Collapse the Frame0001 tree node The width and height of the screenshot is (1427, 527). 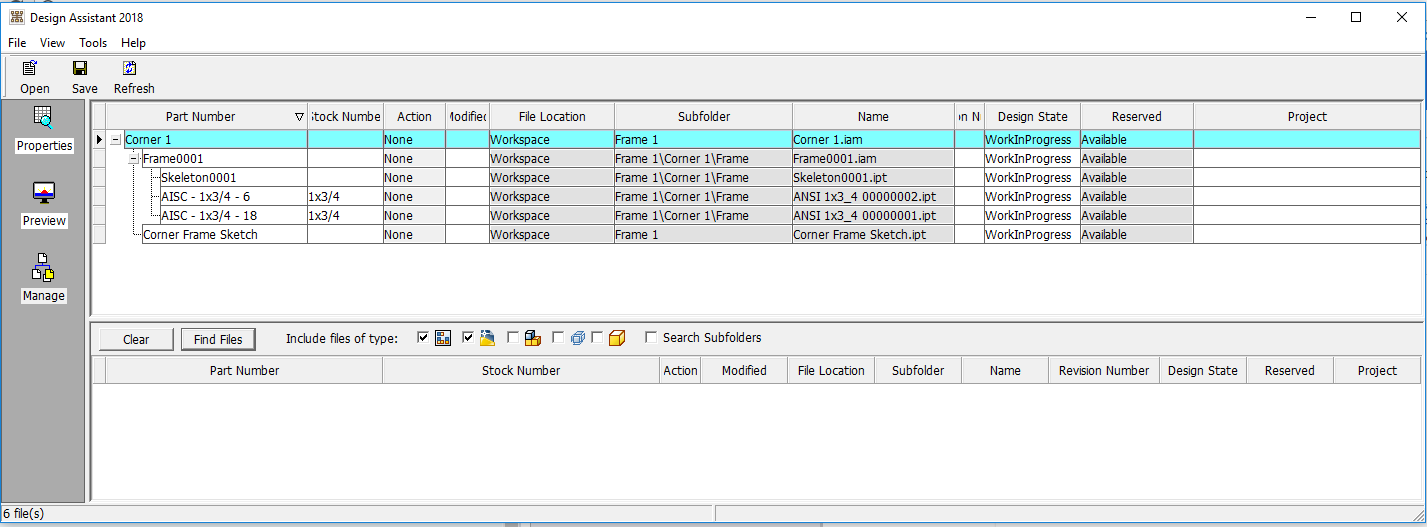[x=133, y=159]
